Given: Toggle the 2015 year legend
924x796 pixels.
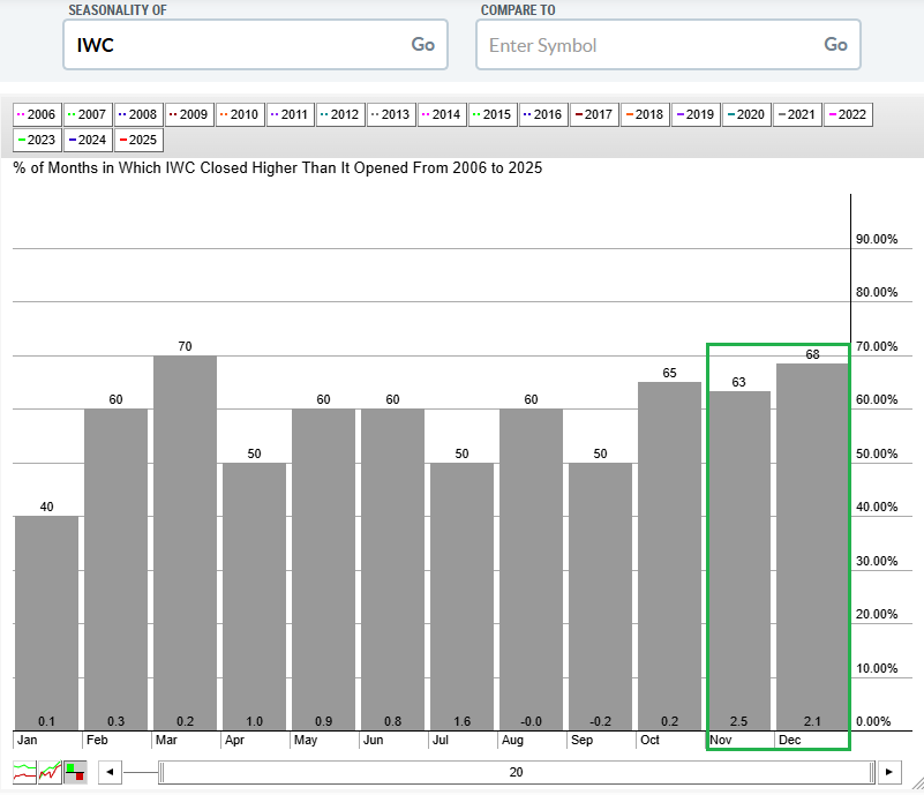Looking at the screenshot, I should [494, 114].
